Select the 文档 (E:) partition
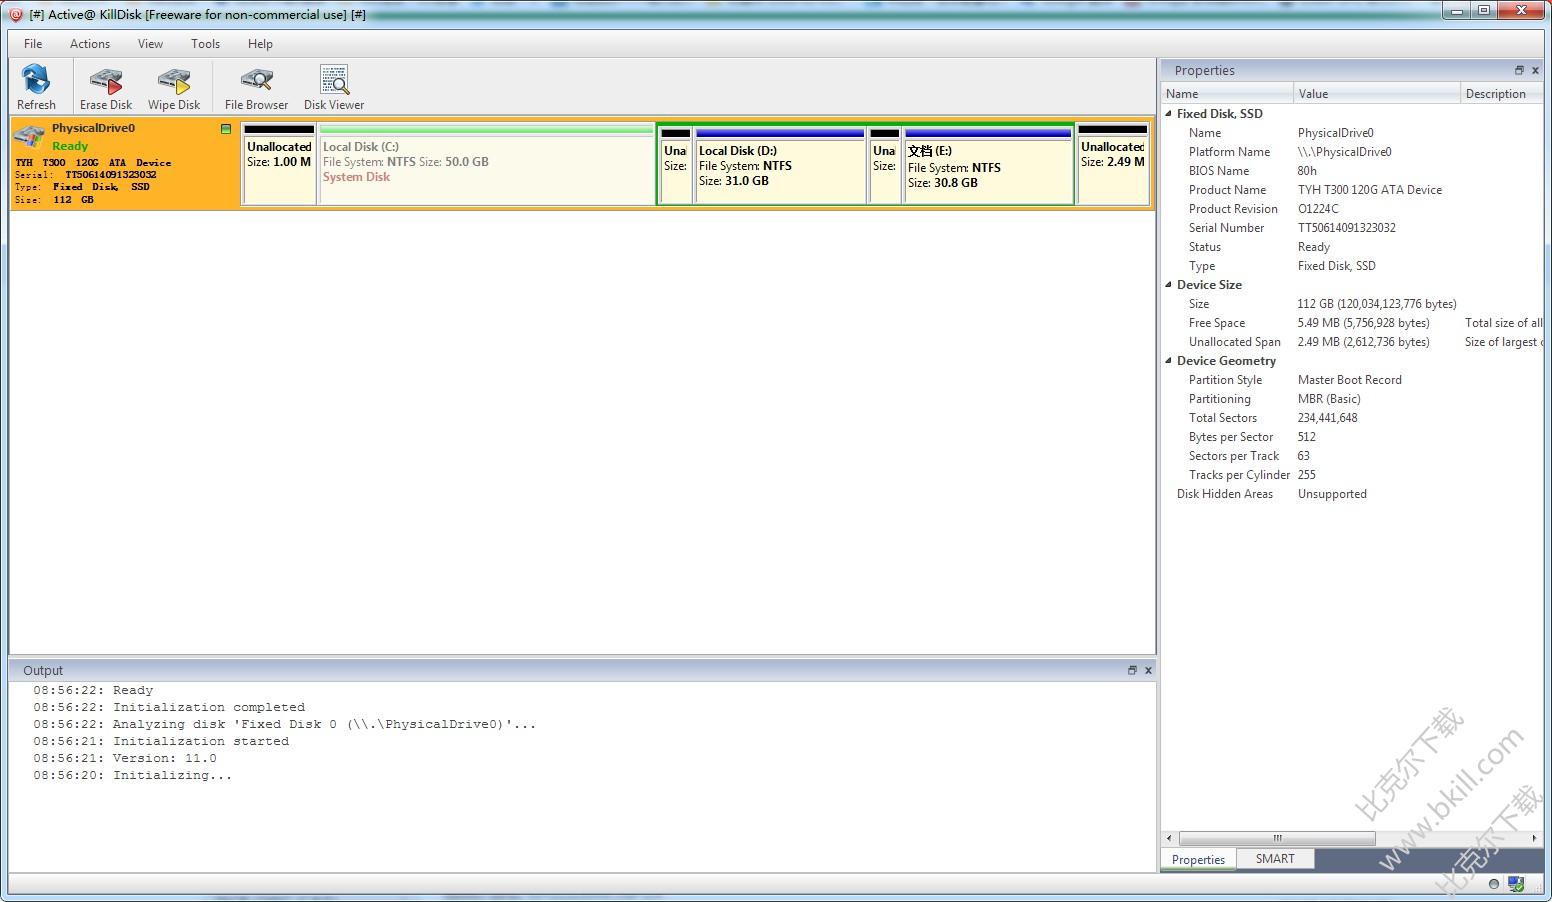The width and height of the screenshot is (1552, 902). click(x=987, y=166)
